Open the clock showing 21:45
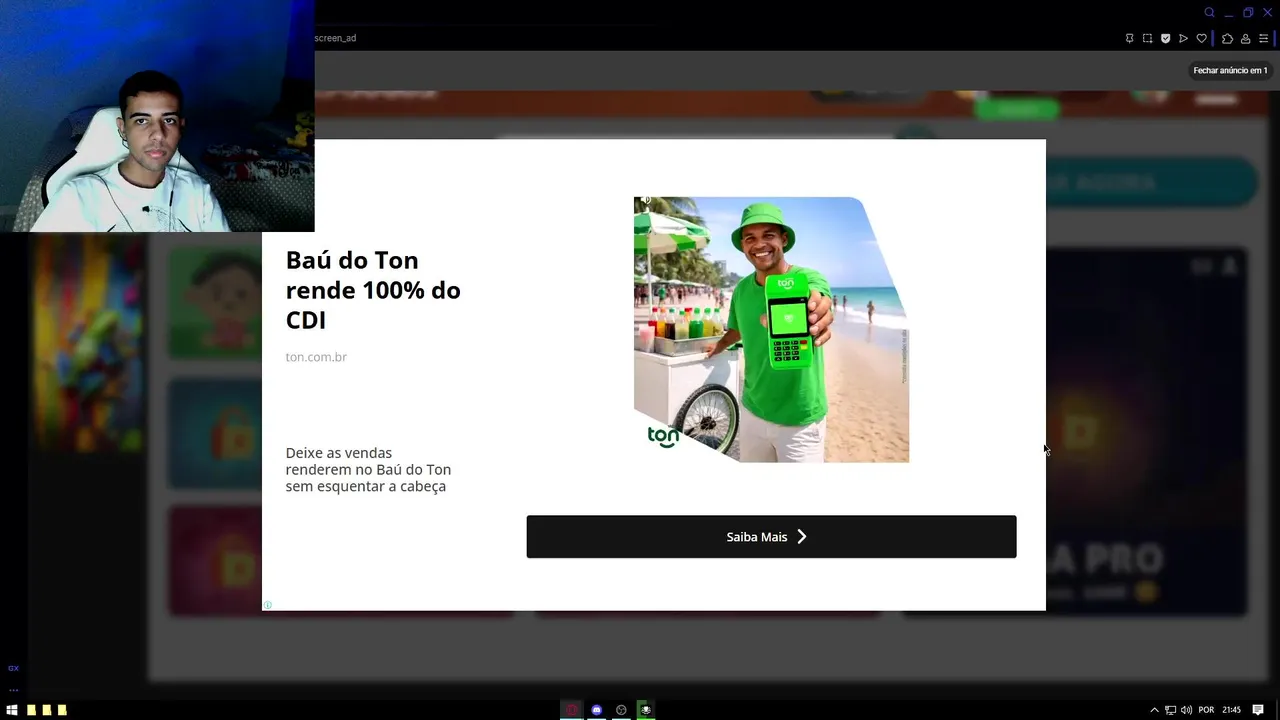Viewport: 1280px width, 720px height. (1232, 710)
